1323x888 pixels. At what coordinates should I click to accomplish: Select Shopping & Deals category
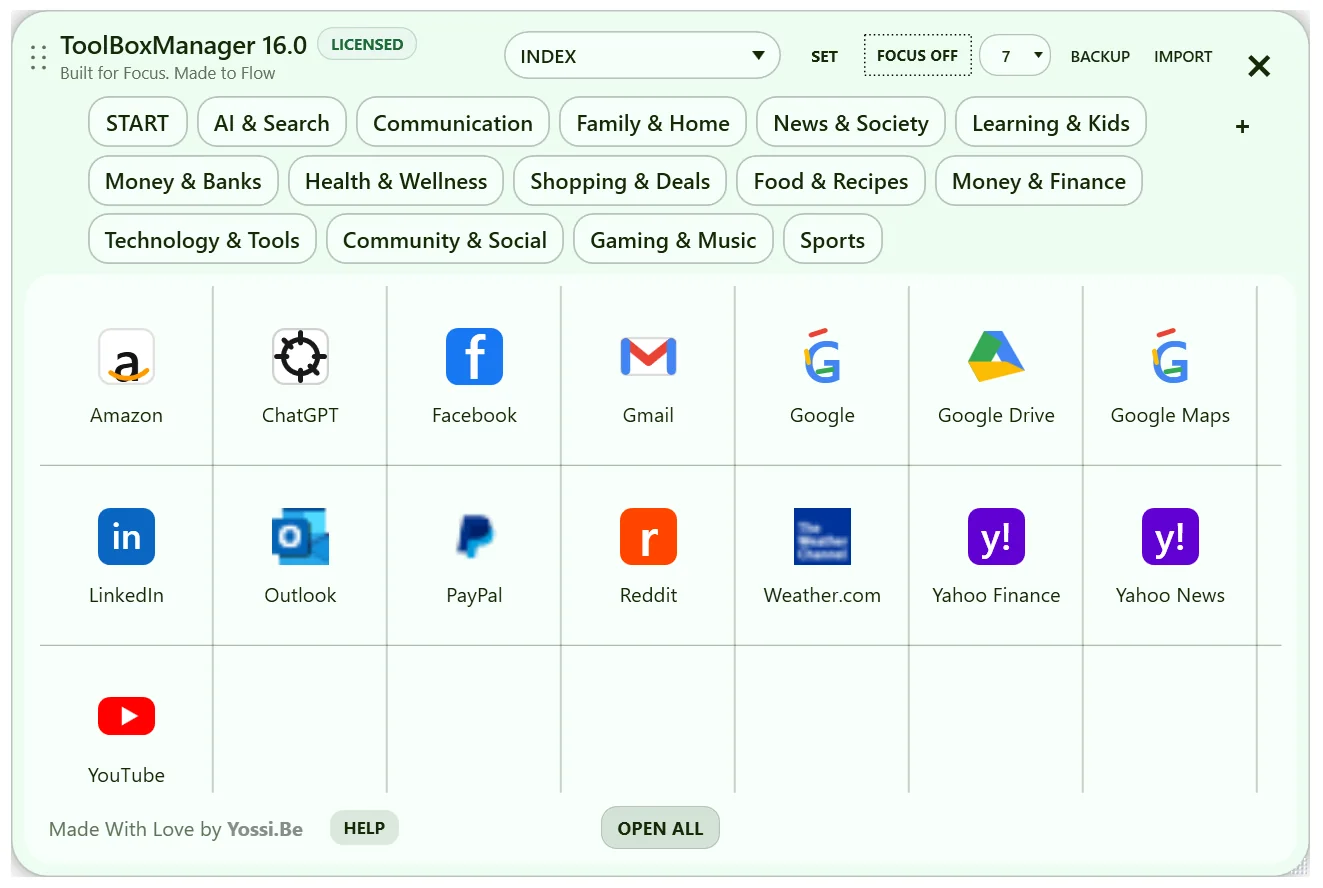point(620,181)
